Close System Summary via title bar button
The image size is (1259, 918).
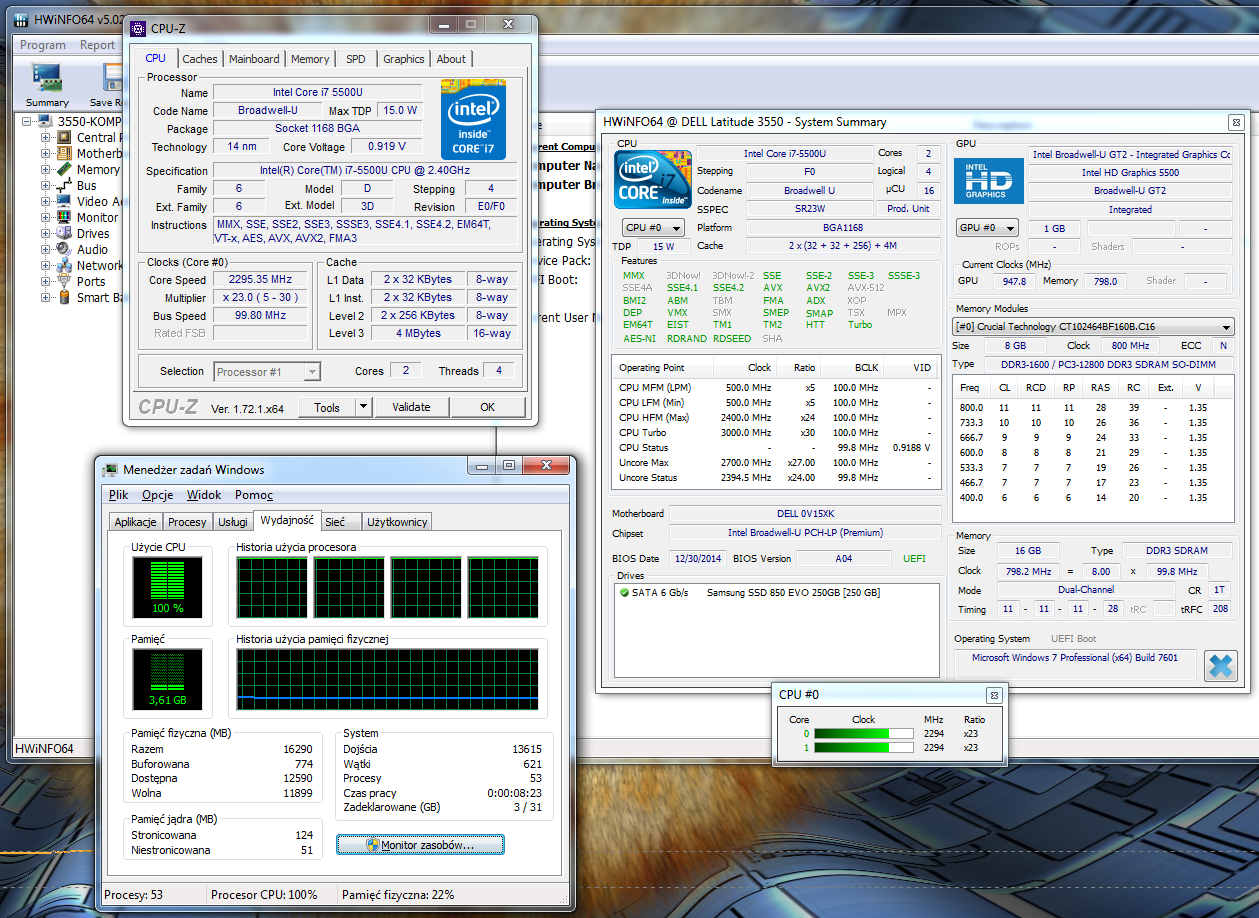1235,122
